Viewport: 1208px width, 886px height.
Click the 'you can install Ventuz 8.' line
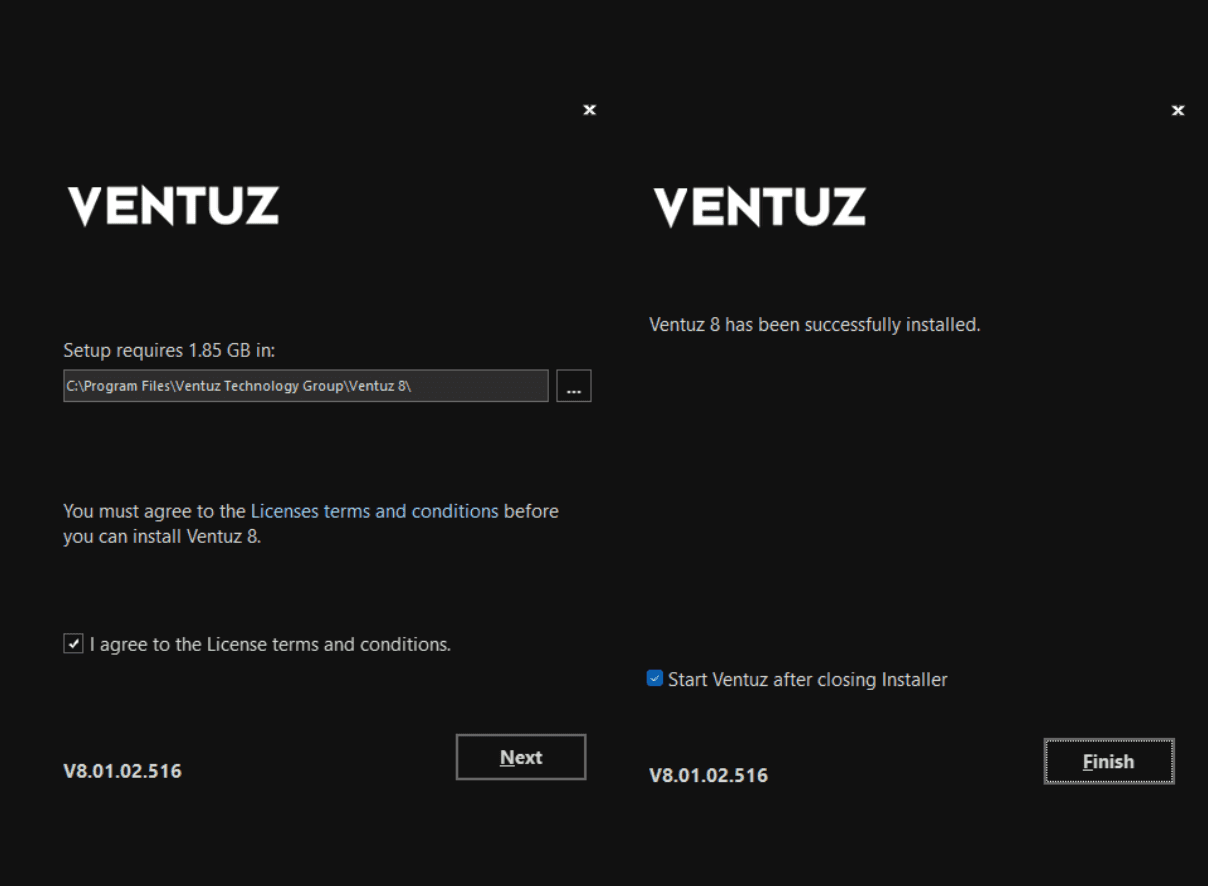coord(161,536)
